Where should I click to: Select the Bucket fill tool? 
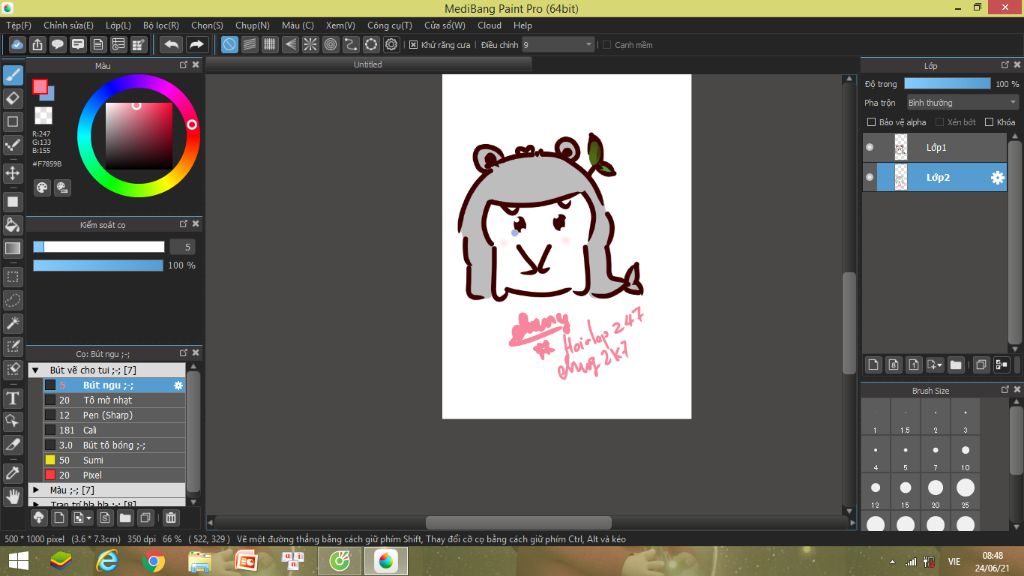pos(12,225)
